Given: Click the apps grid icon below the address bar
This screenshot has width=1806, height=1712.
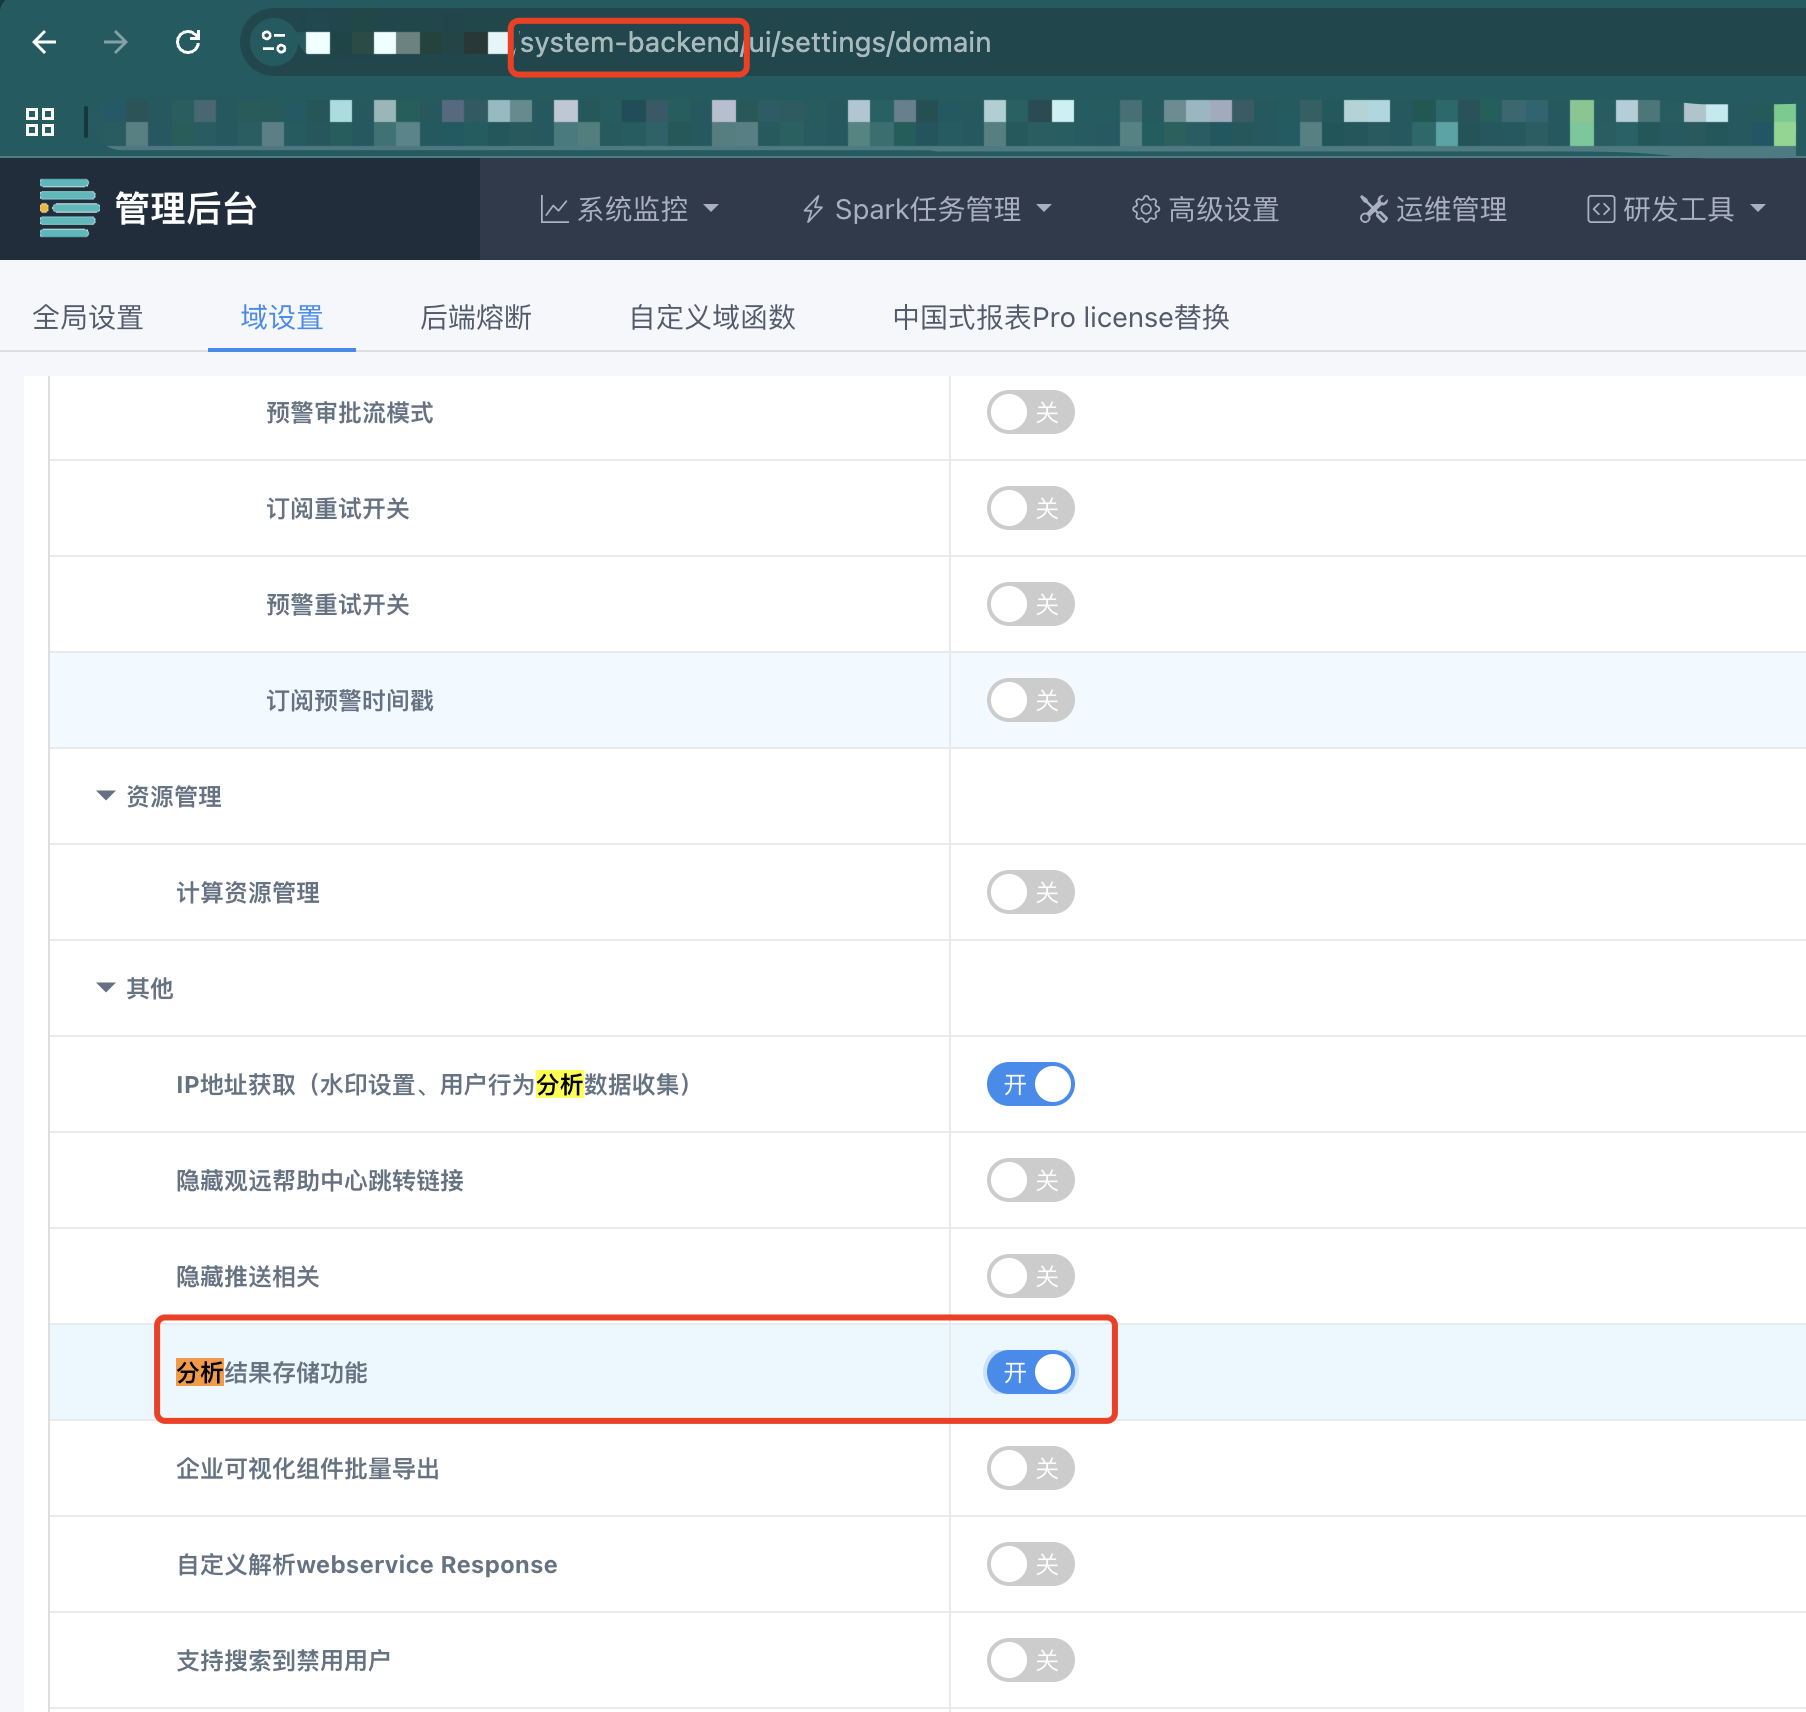Looking at the screenshot, I should [x=40, y=122].
